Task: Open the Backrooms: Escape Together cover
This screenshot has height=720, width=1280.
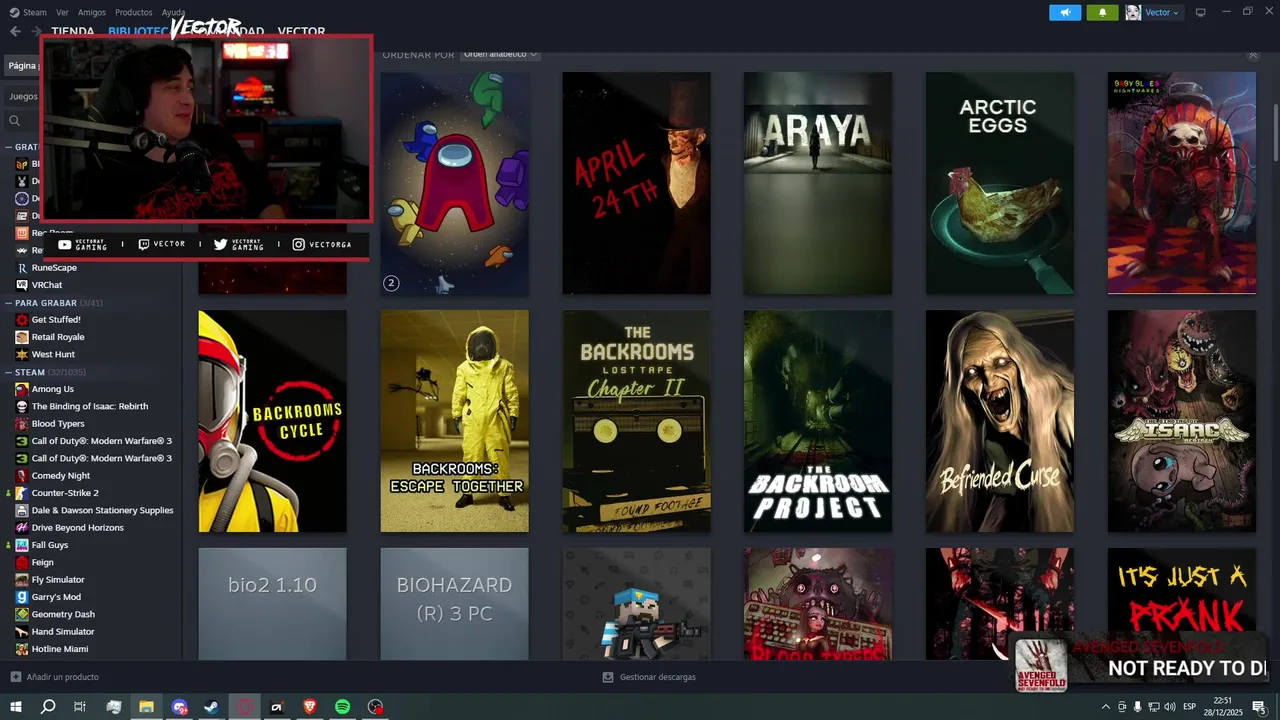Action: tap(455, 421)
